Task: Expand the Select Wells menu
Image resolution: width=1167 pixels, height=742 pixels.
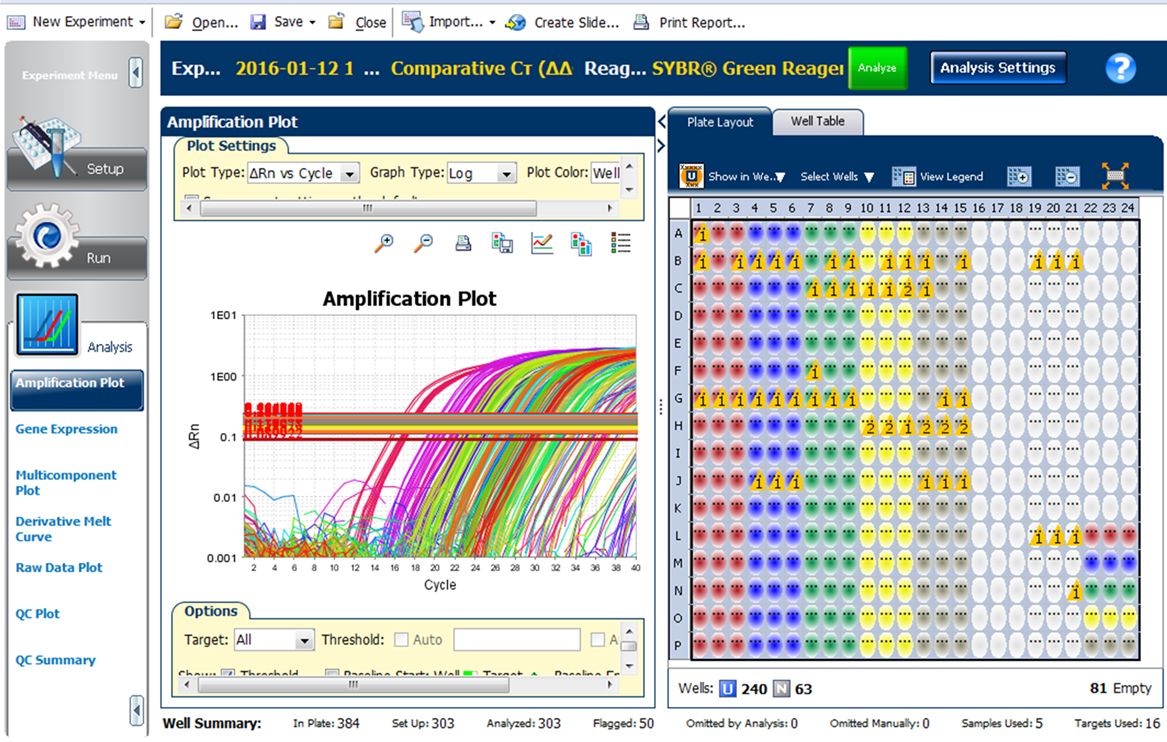Action: click(x=869, y=177)
